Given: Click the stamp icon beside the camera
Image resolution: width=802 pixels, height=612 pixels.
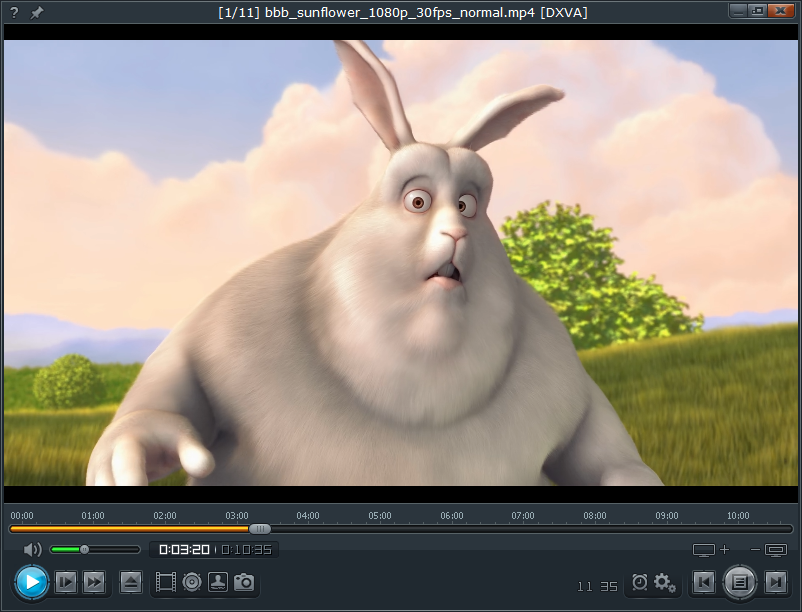Looking at the screenshot, I should 218,582.
